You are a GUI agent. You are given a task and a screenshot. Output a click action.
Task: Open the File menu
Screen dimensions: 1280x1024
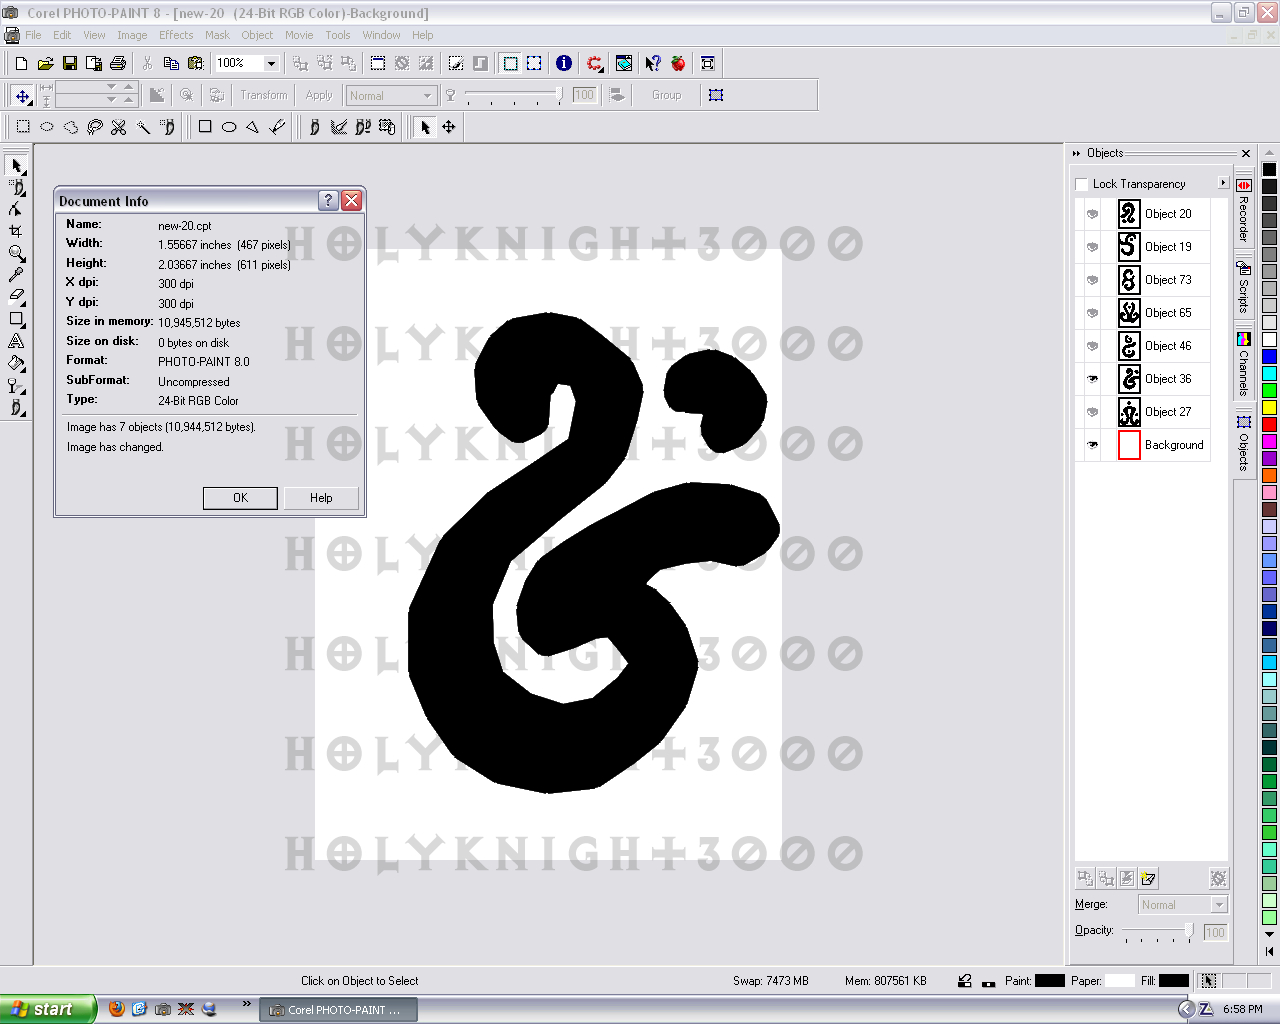coord(33,35)
